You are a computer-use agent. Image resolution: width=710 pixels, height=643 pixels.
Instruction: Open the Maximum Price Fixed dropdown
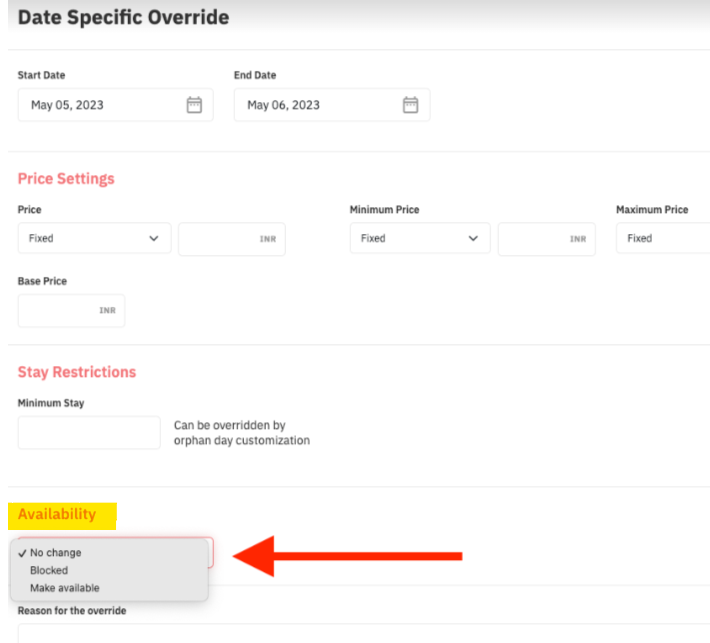coord(663,238)
